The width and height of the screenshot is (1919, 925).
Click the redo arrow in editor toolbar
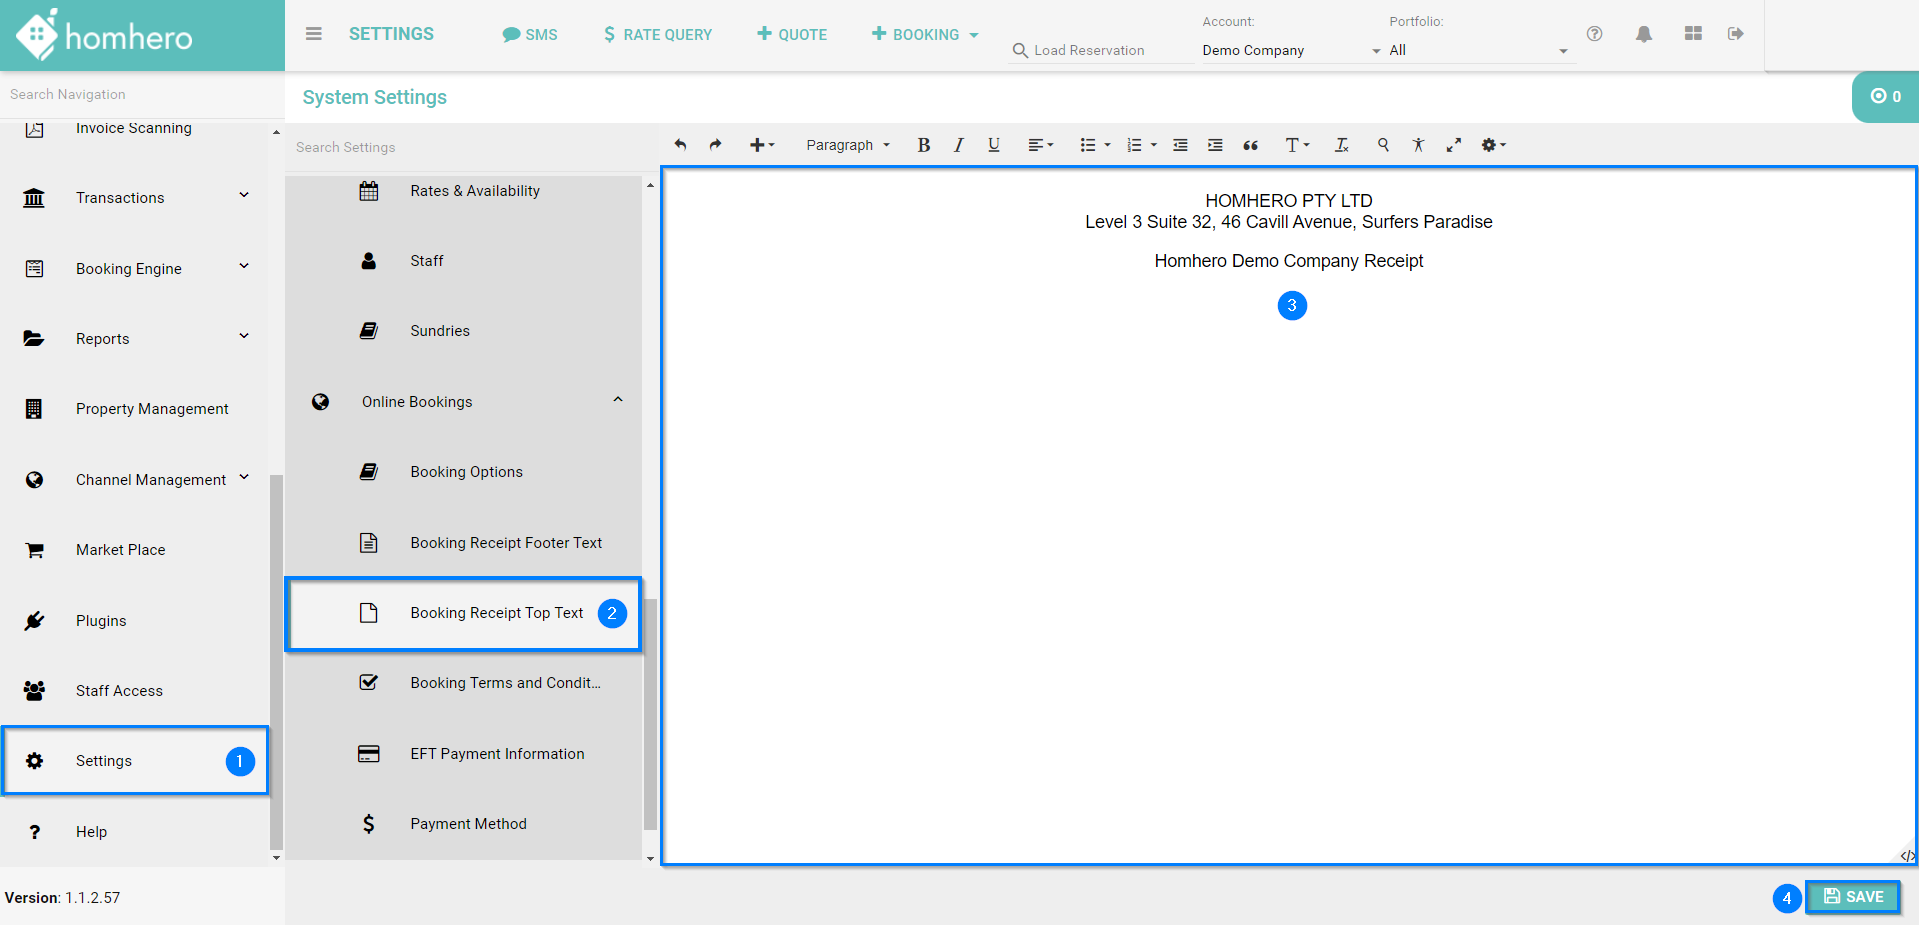[x=715, y=145]
